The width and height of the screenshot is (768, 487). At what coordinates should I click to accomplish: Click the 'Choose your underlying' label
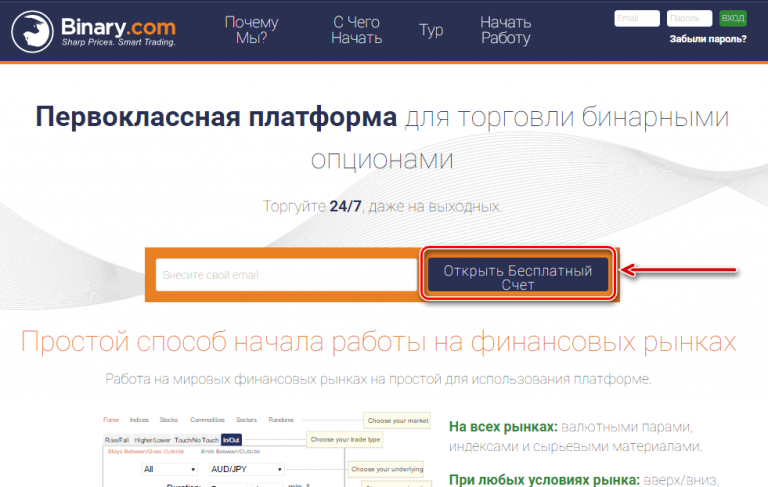tap(386, 469)
